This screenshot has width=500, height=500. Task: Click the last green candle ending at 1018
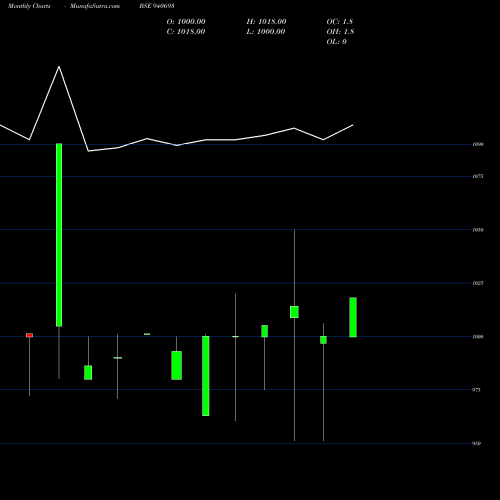(353, 317)
